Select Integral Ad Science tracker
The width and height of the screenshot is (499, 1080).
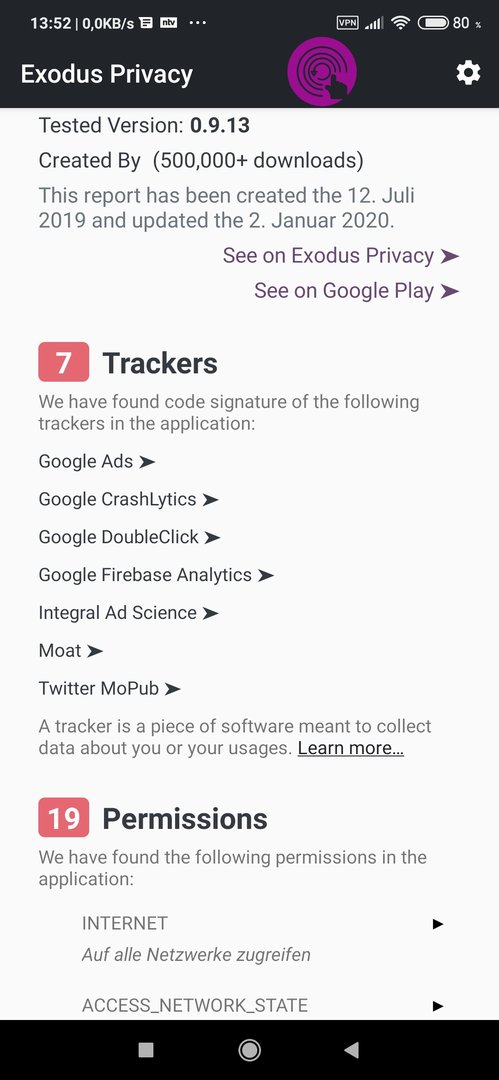129,613
